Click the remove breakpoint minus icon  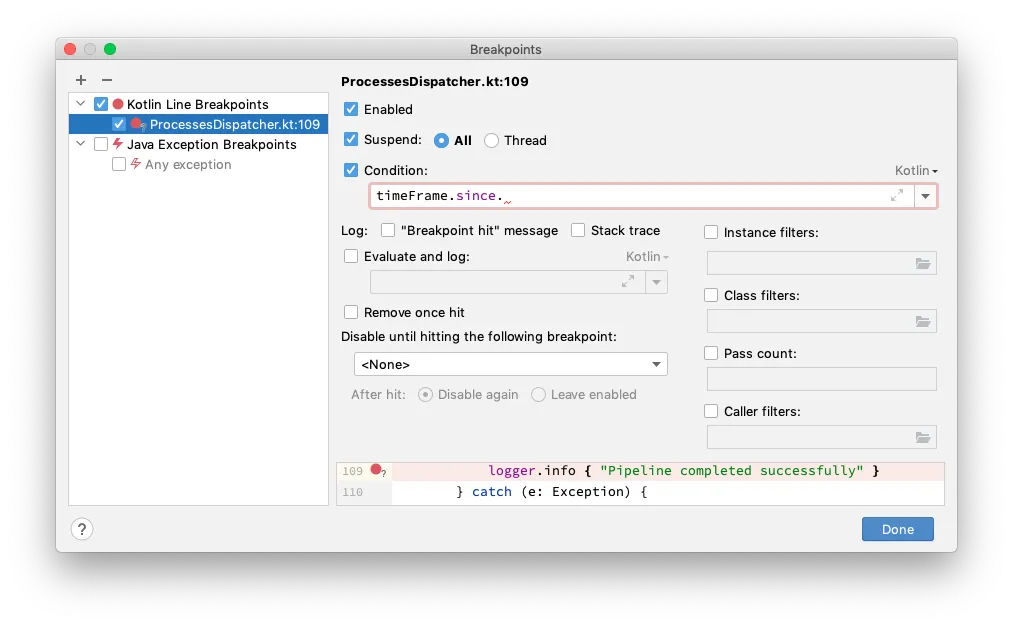(x=106, y=80)
